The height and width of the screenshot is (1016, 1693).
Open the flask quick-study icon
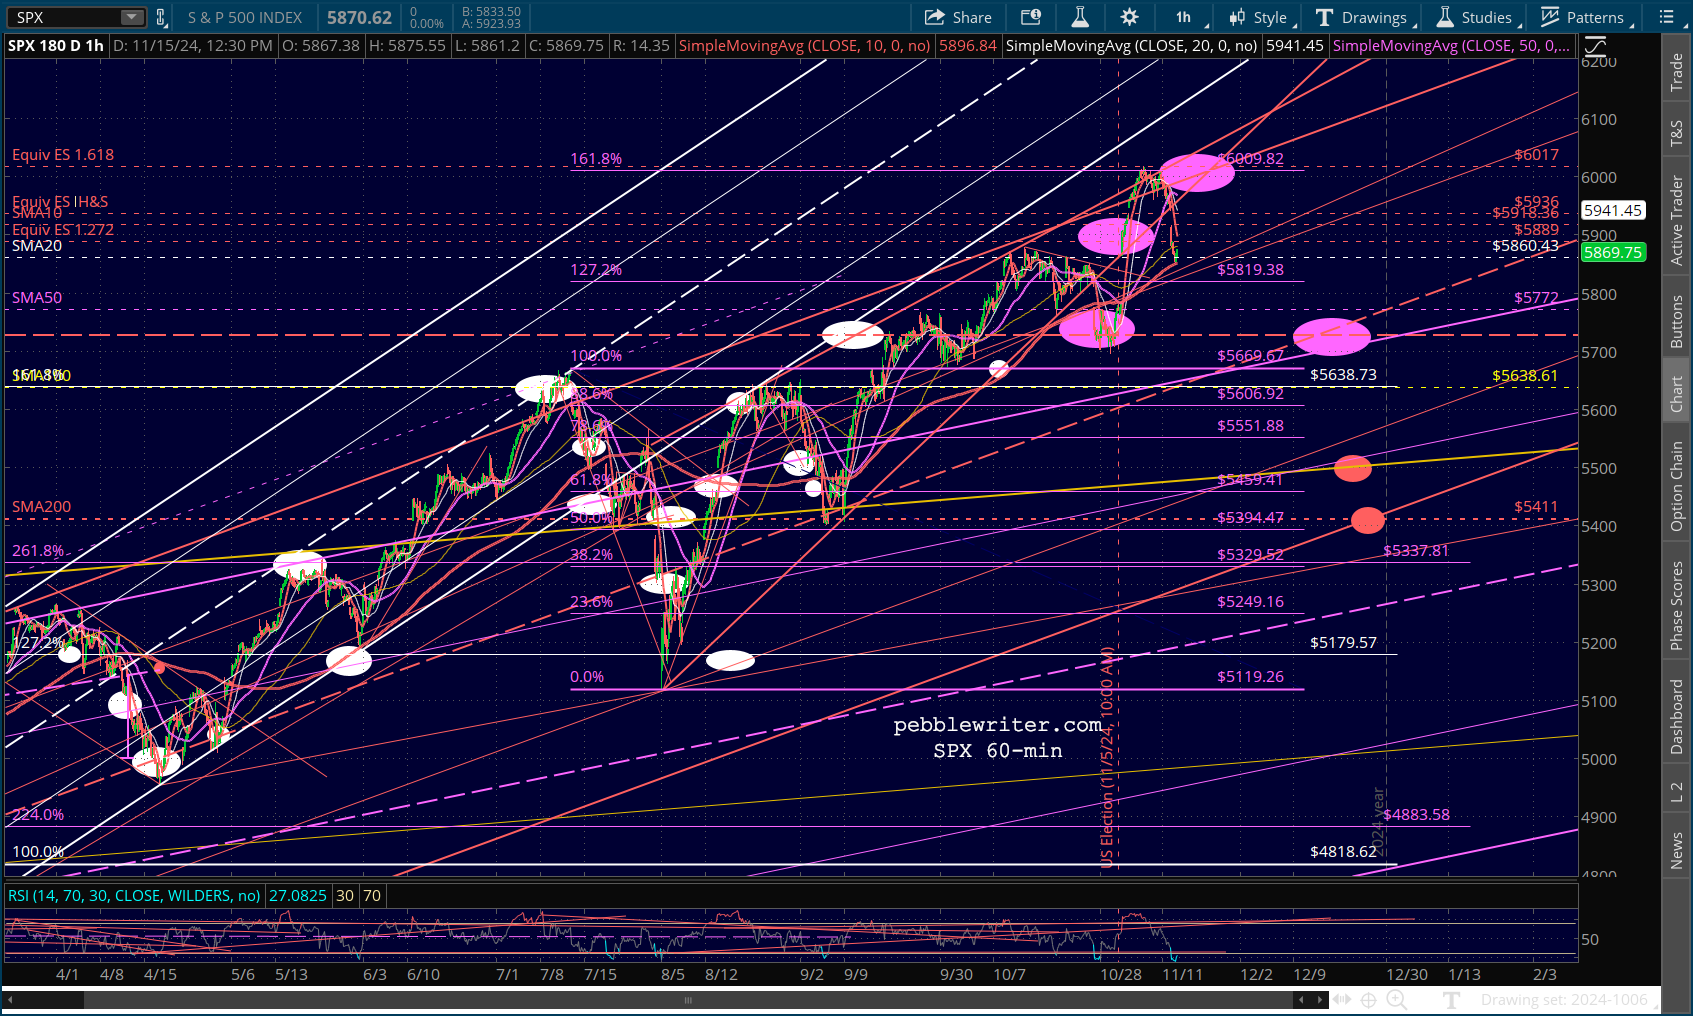click(x=1080, y=17)
